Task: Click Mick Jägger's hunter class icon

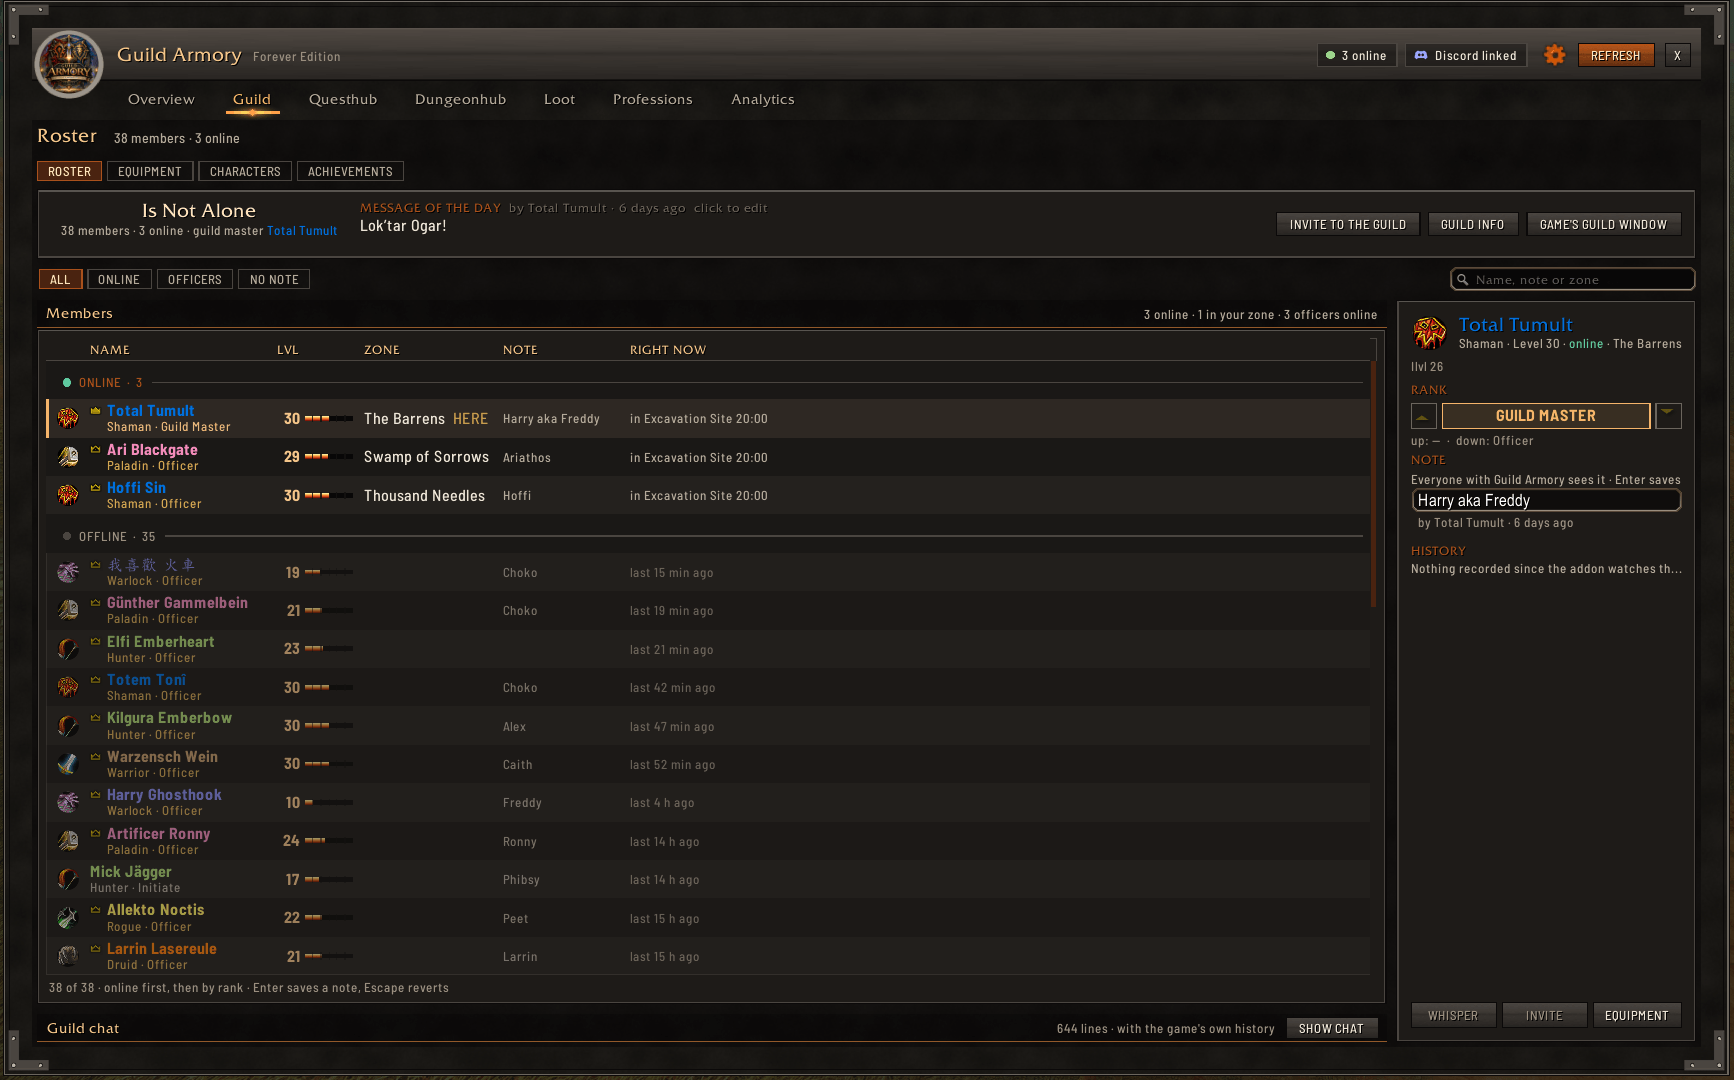Action: (x=68, y=879)
